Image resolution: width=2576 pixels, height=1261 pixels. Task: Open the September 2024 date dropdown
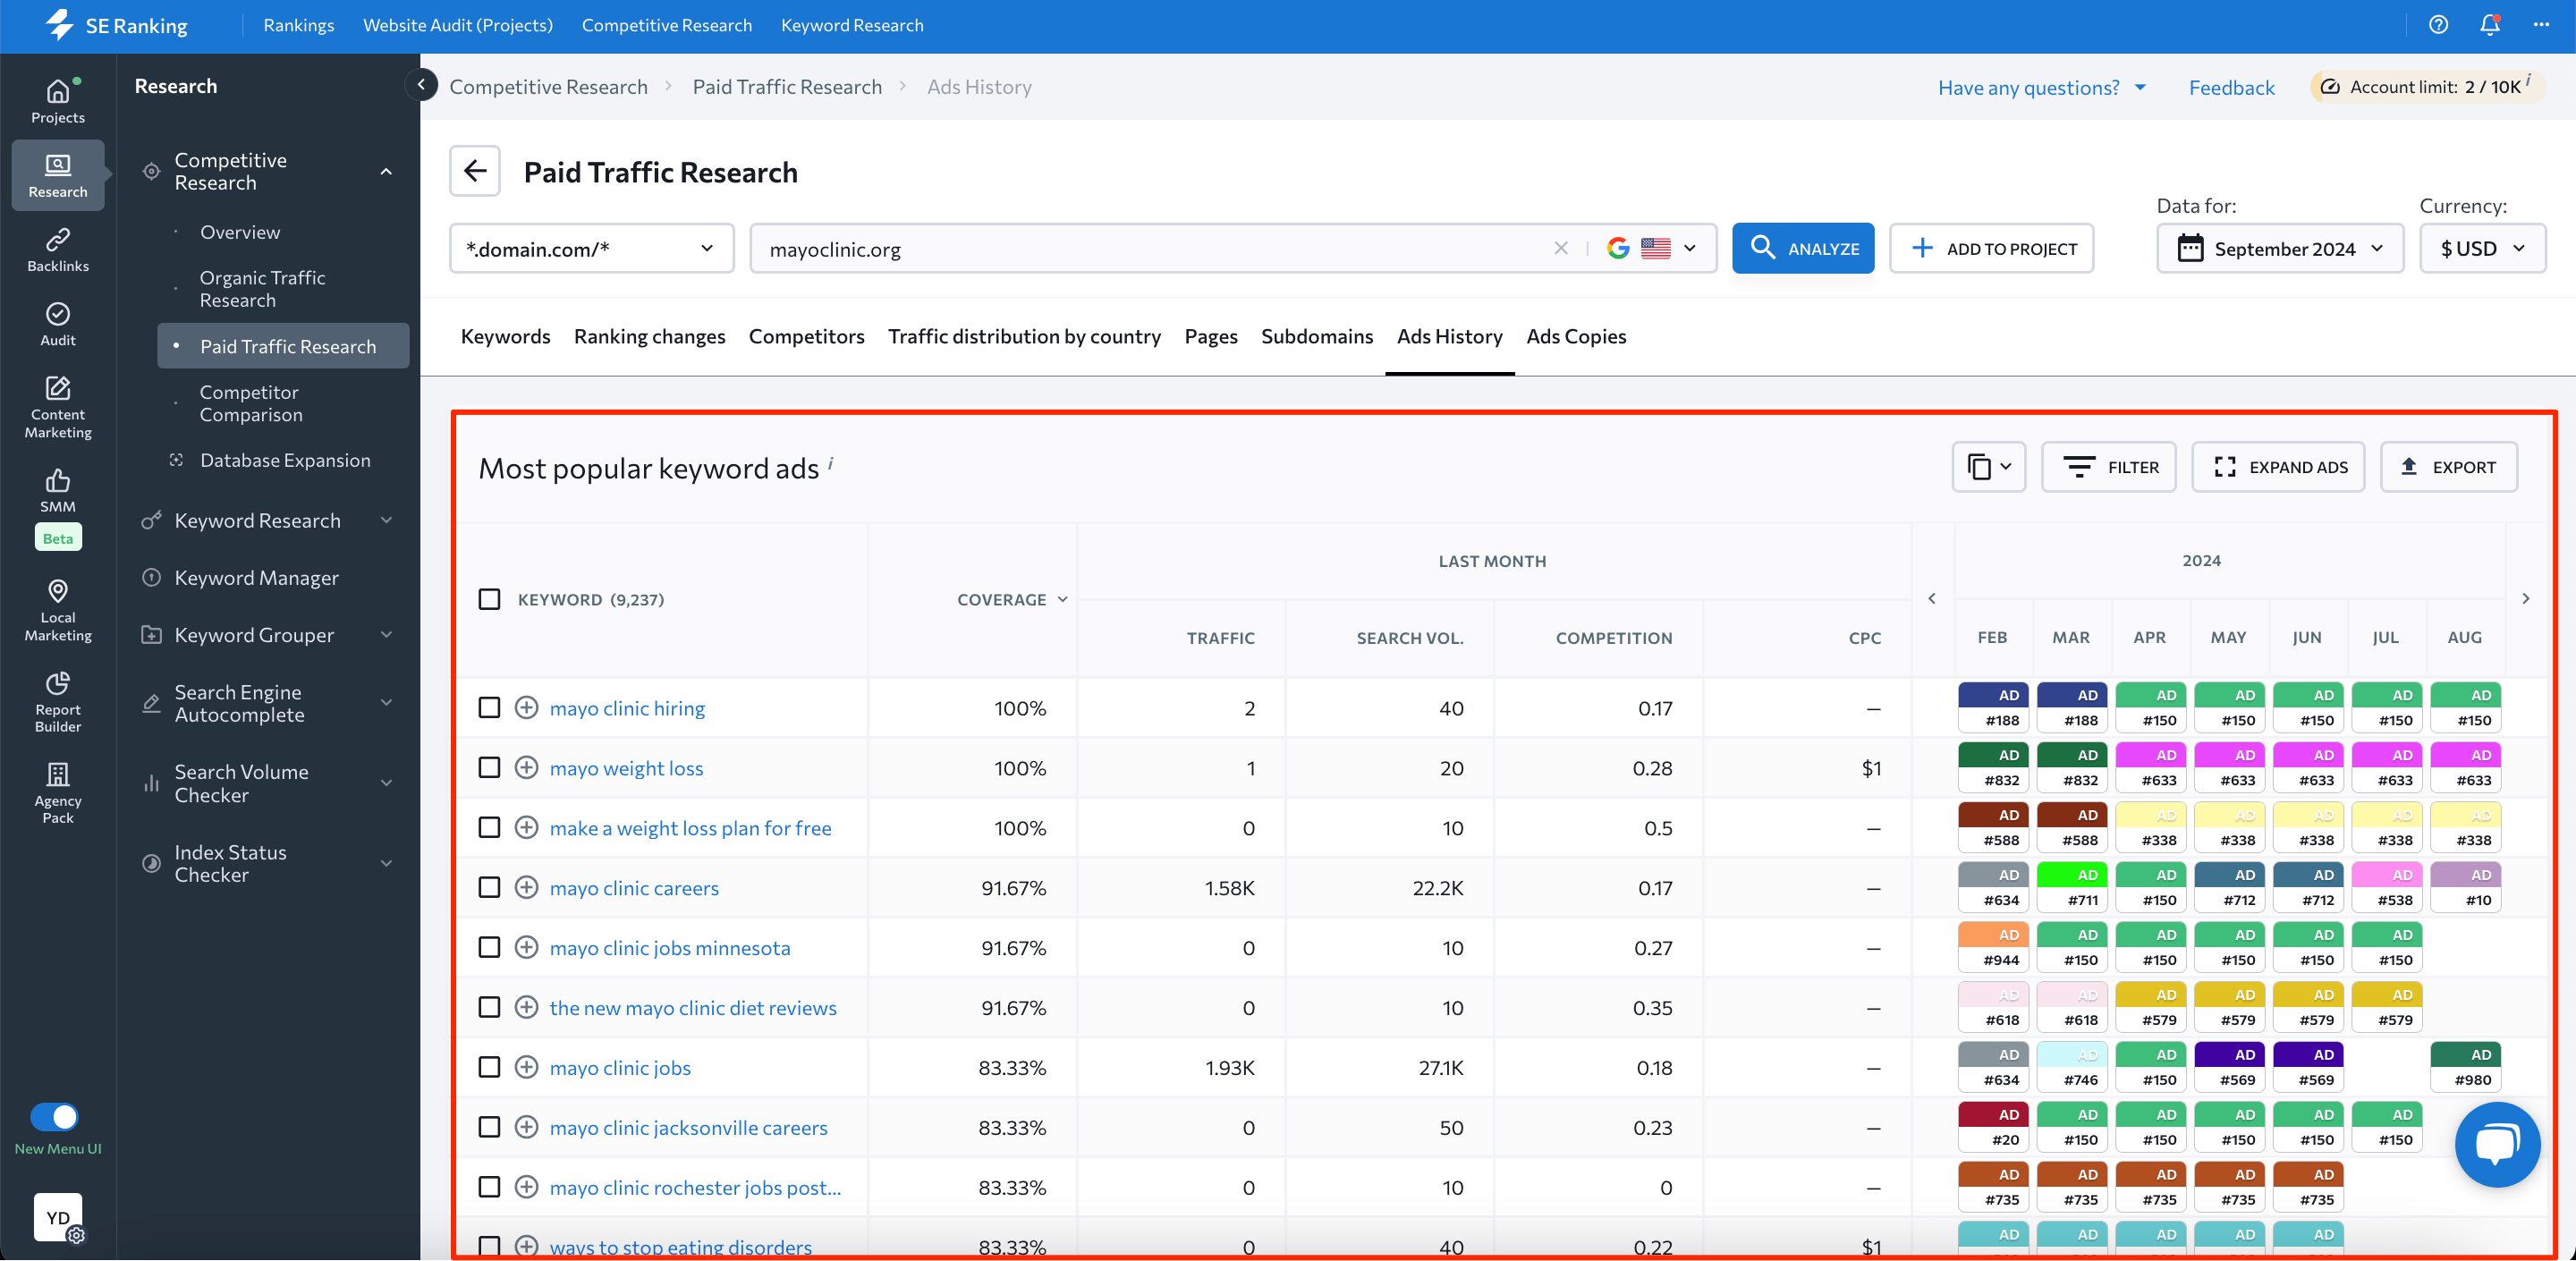(2279, 248)
